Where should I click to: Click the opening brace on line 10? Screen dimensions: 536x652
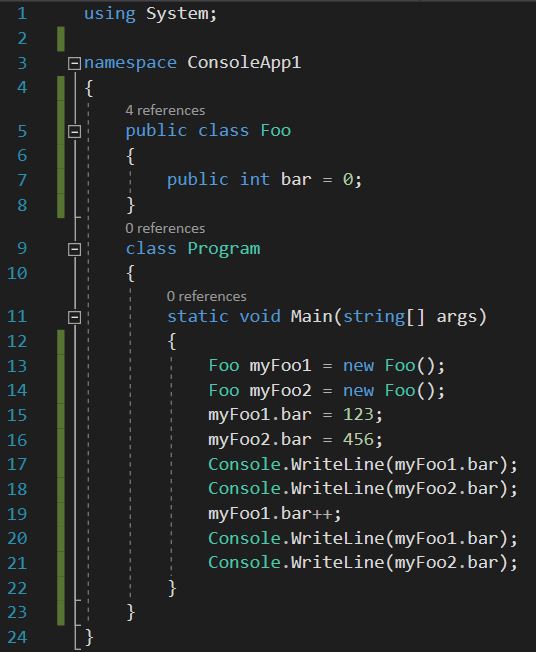tap(130, 274)
